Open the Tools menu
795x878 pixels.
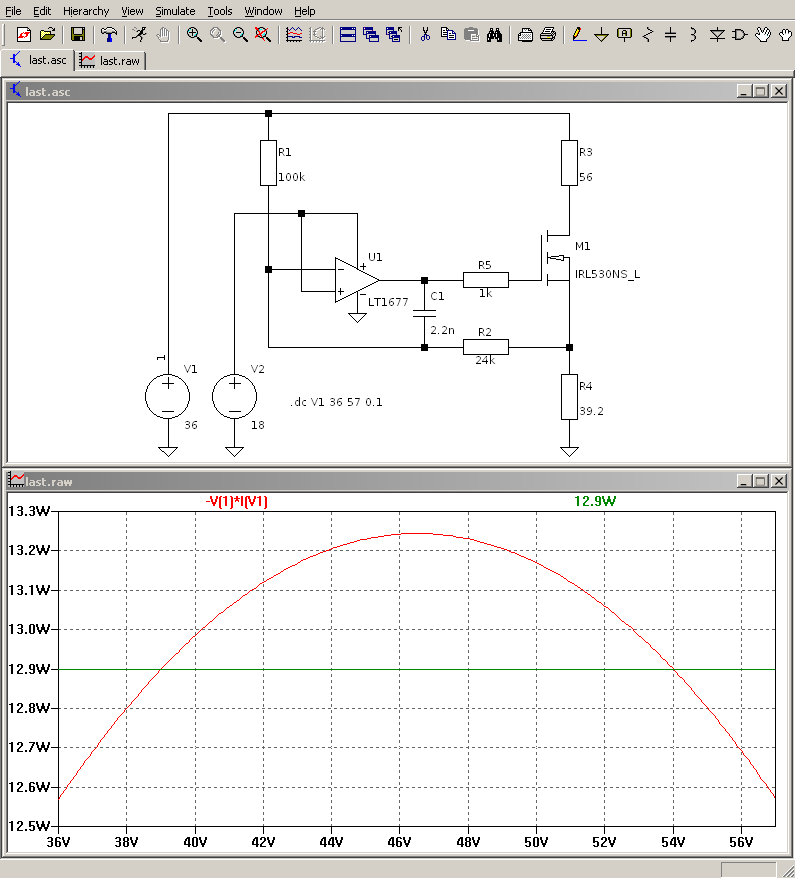pos(219,11)
